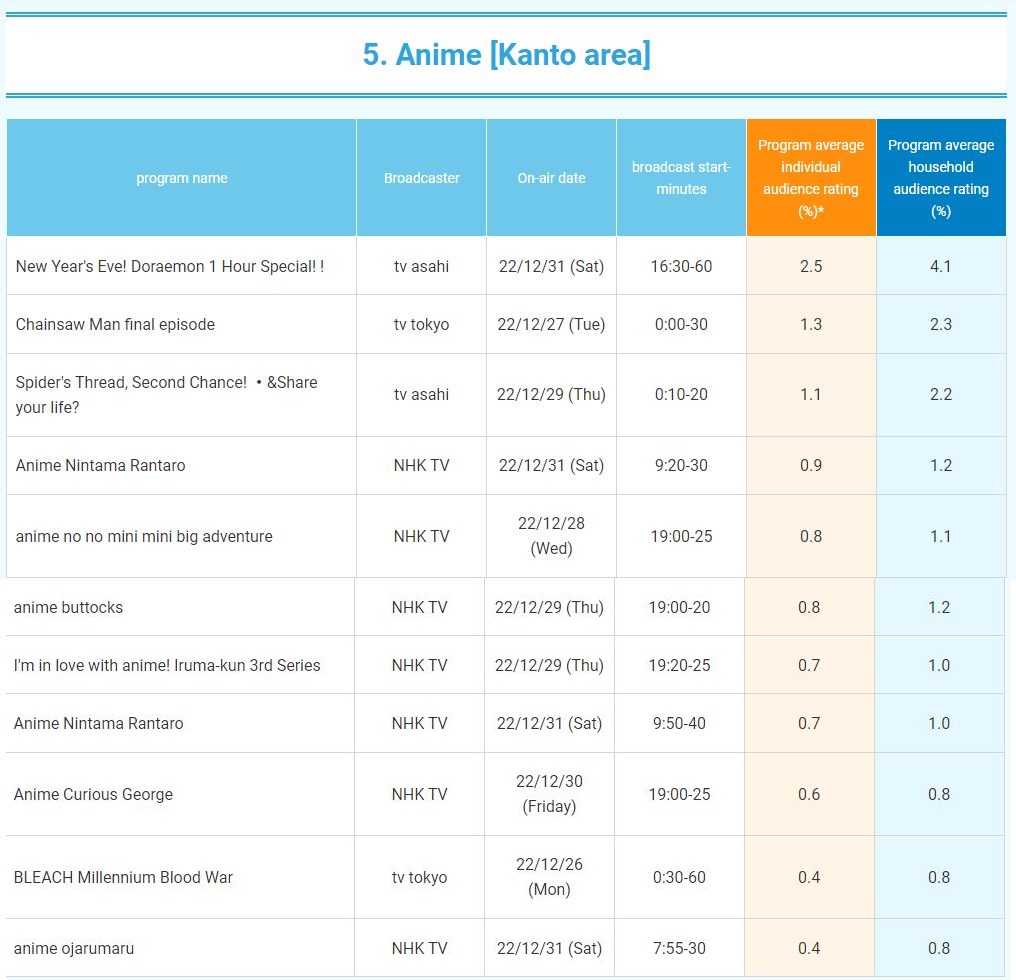Screen dimensions: 1016x980
Task: Click the household rating value '2.3'
Action: click(x=941, y=324)
